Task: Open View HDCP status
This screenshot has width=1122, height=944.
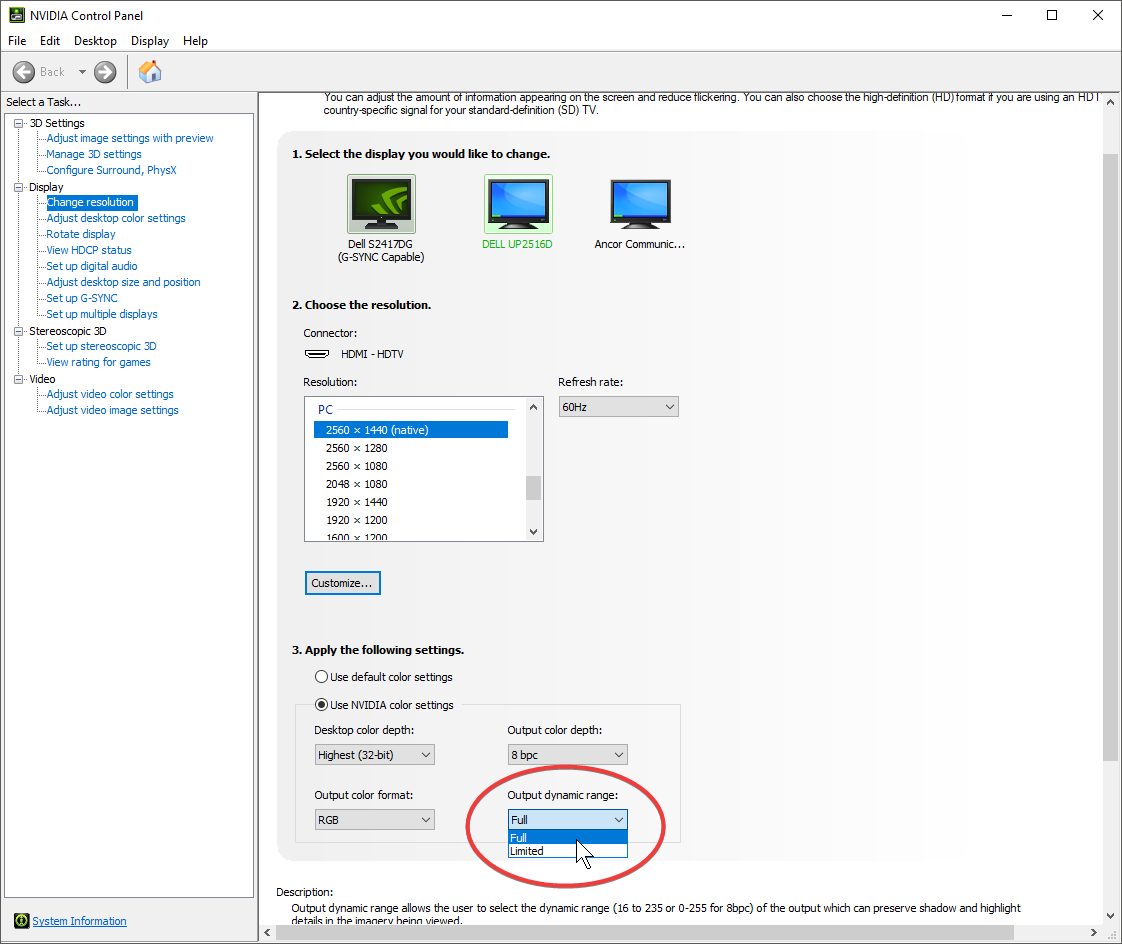Action: (89, 250)
